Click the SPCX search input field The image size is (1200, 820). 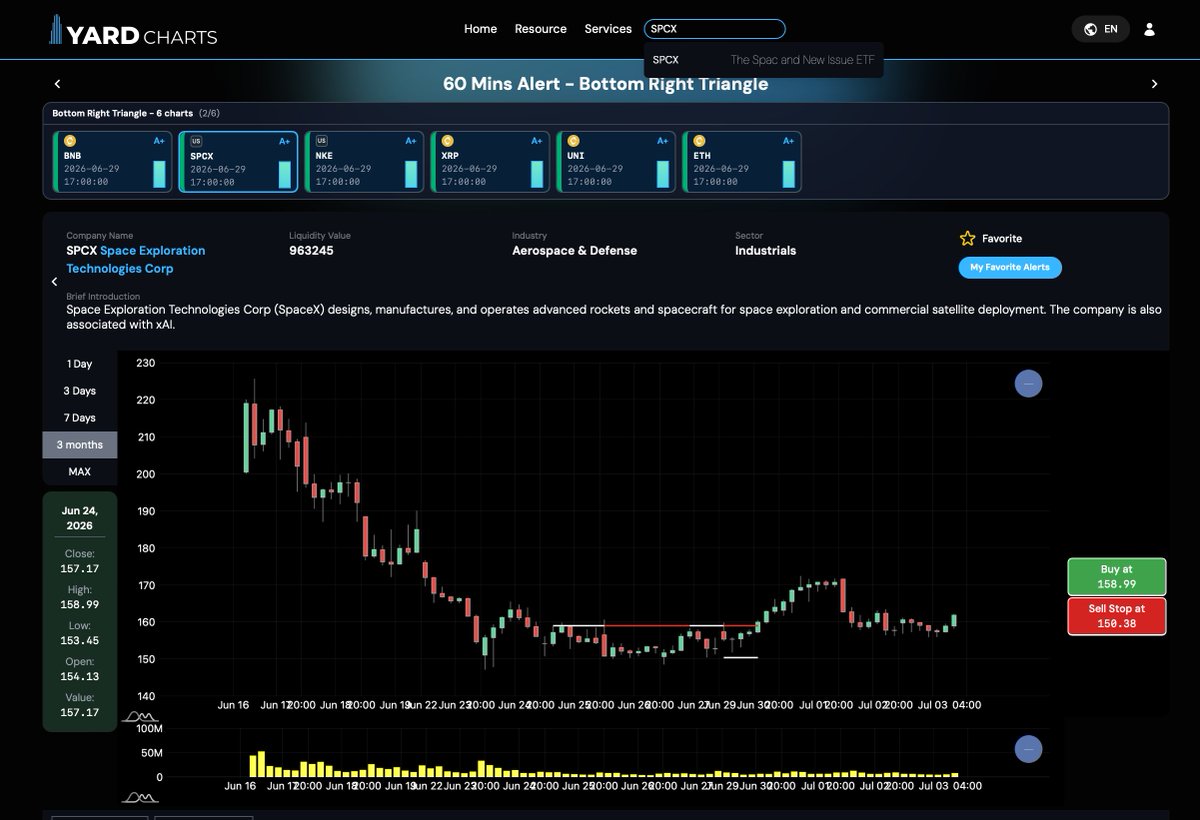point(715,29)
